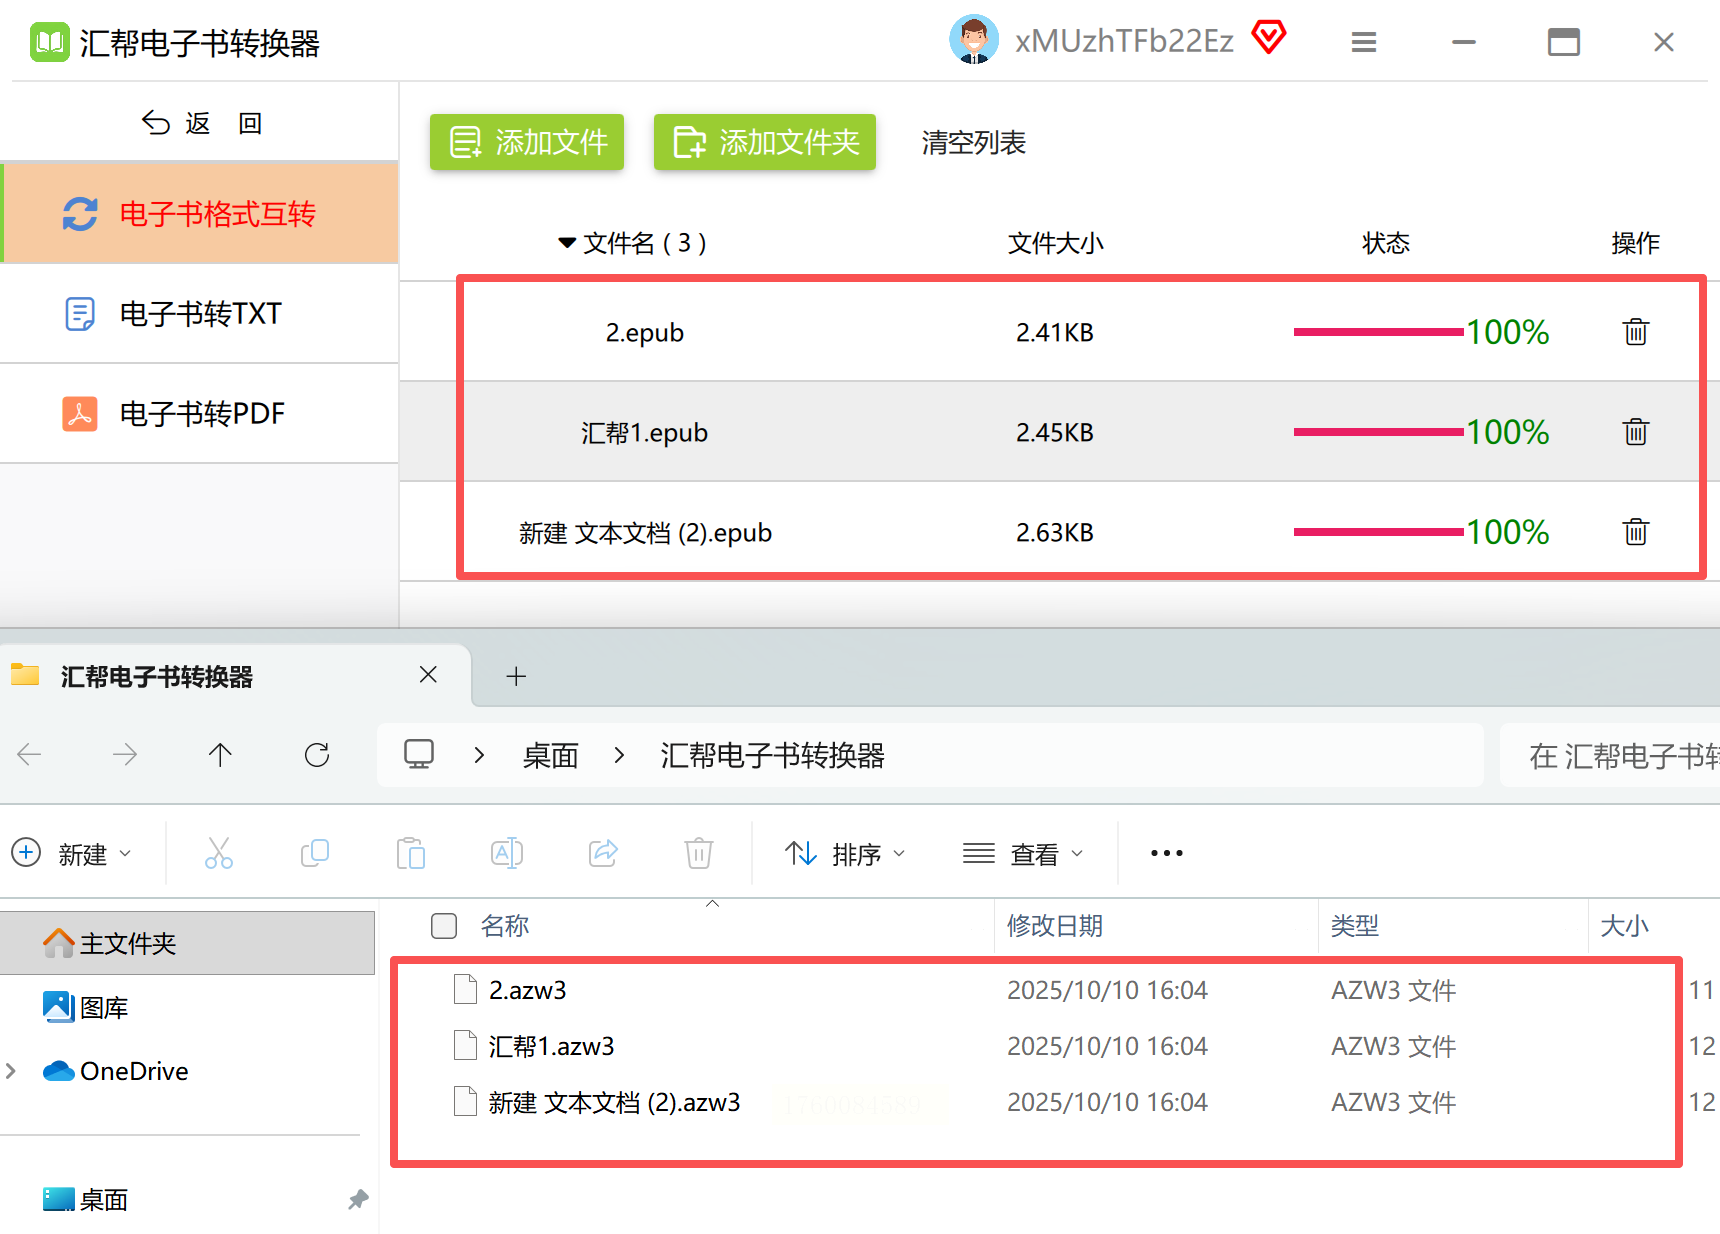Viewport: 1720px width, 1234px height.
Task: Click 清空列表 to clear the list
Action: pyautogui.click(x=973, y=143)
